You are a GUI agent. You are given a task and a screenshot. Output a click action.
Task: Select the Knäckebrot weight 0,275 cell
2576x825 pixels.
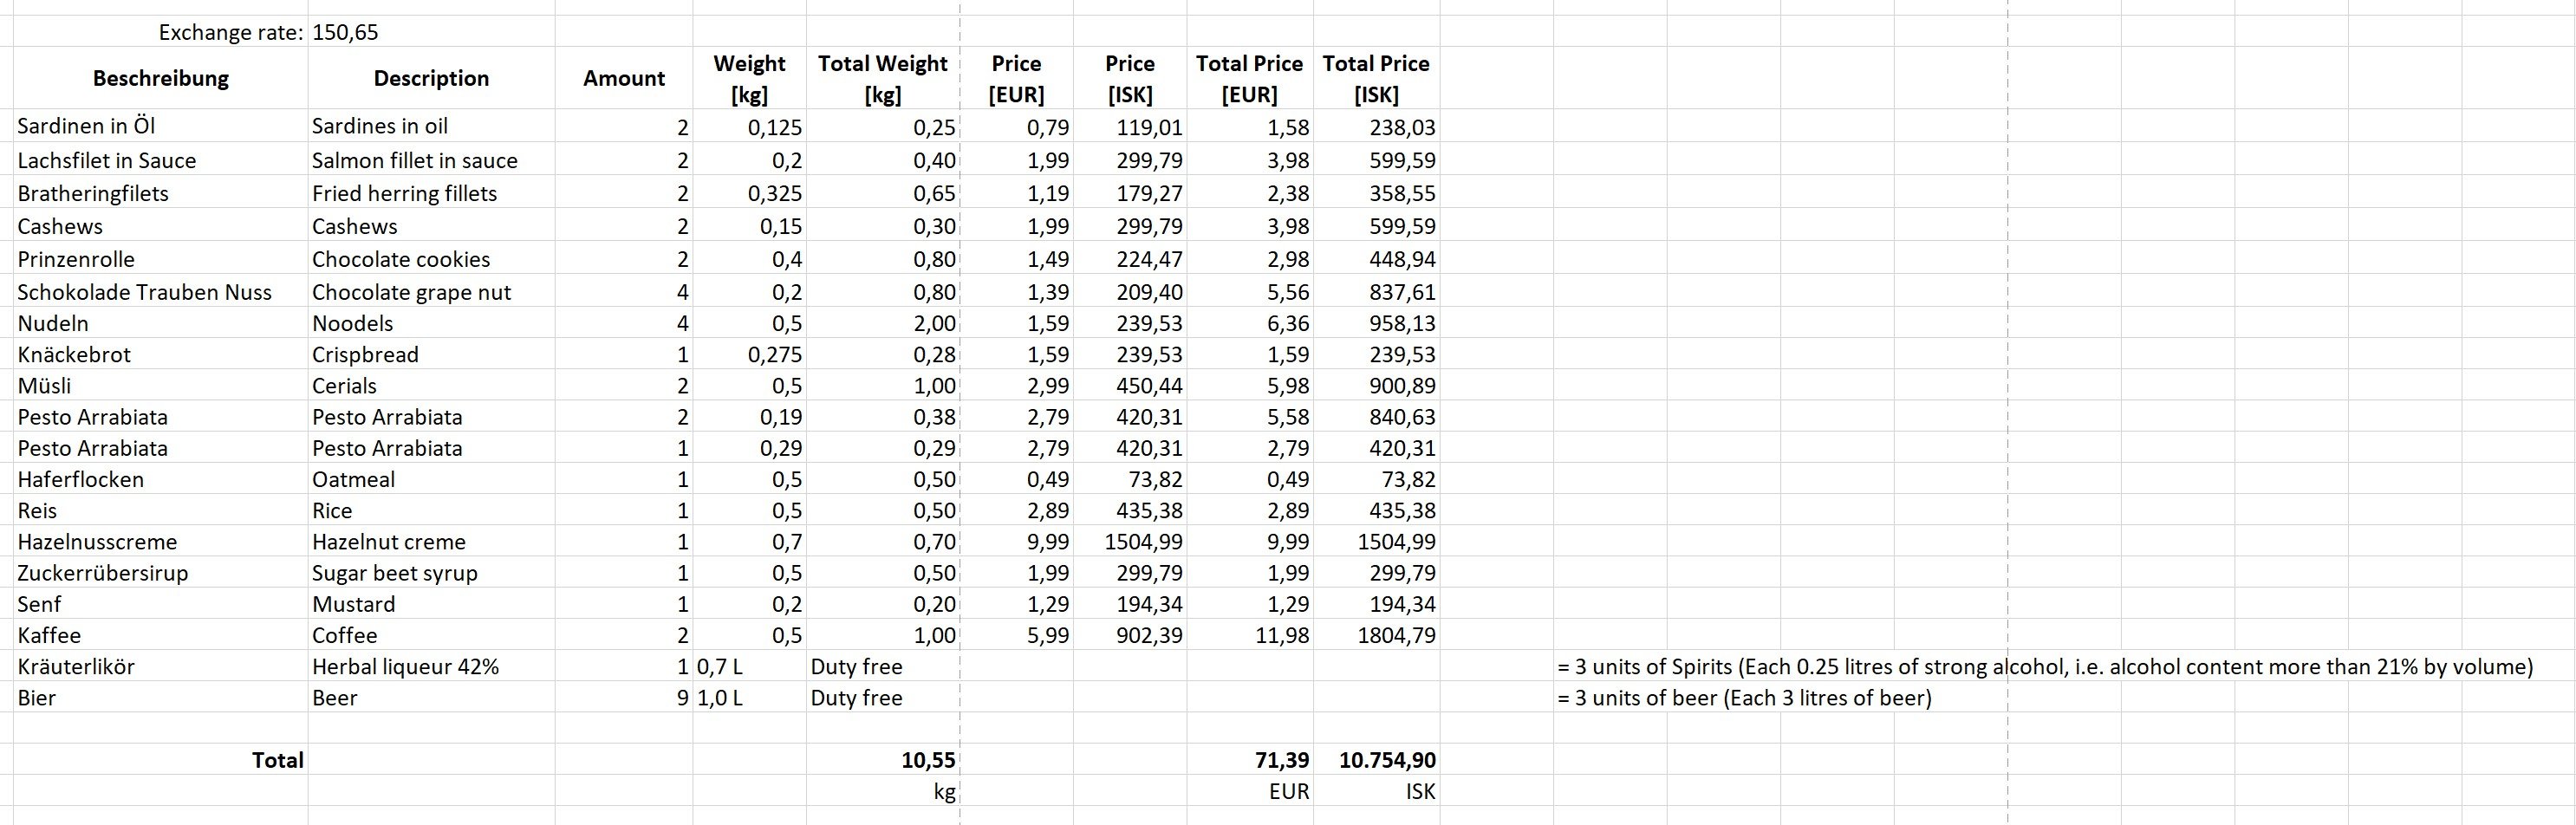coord(749,354)
